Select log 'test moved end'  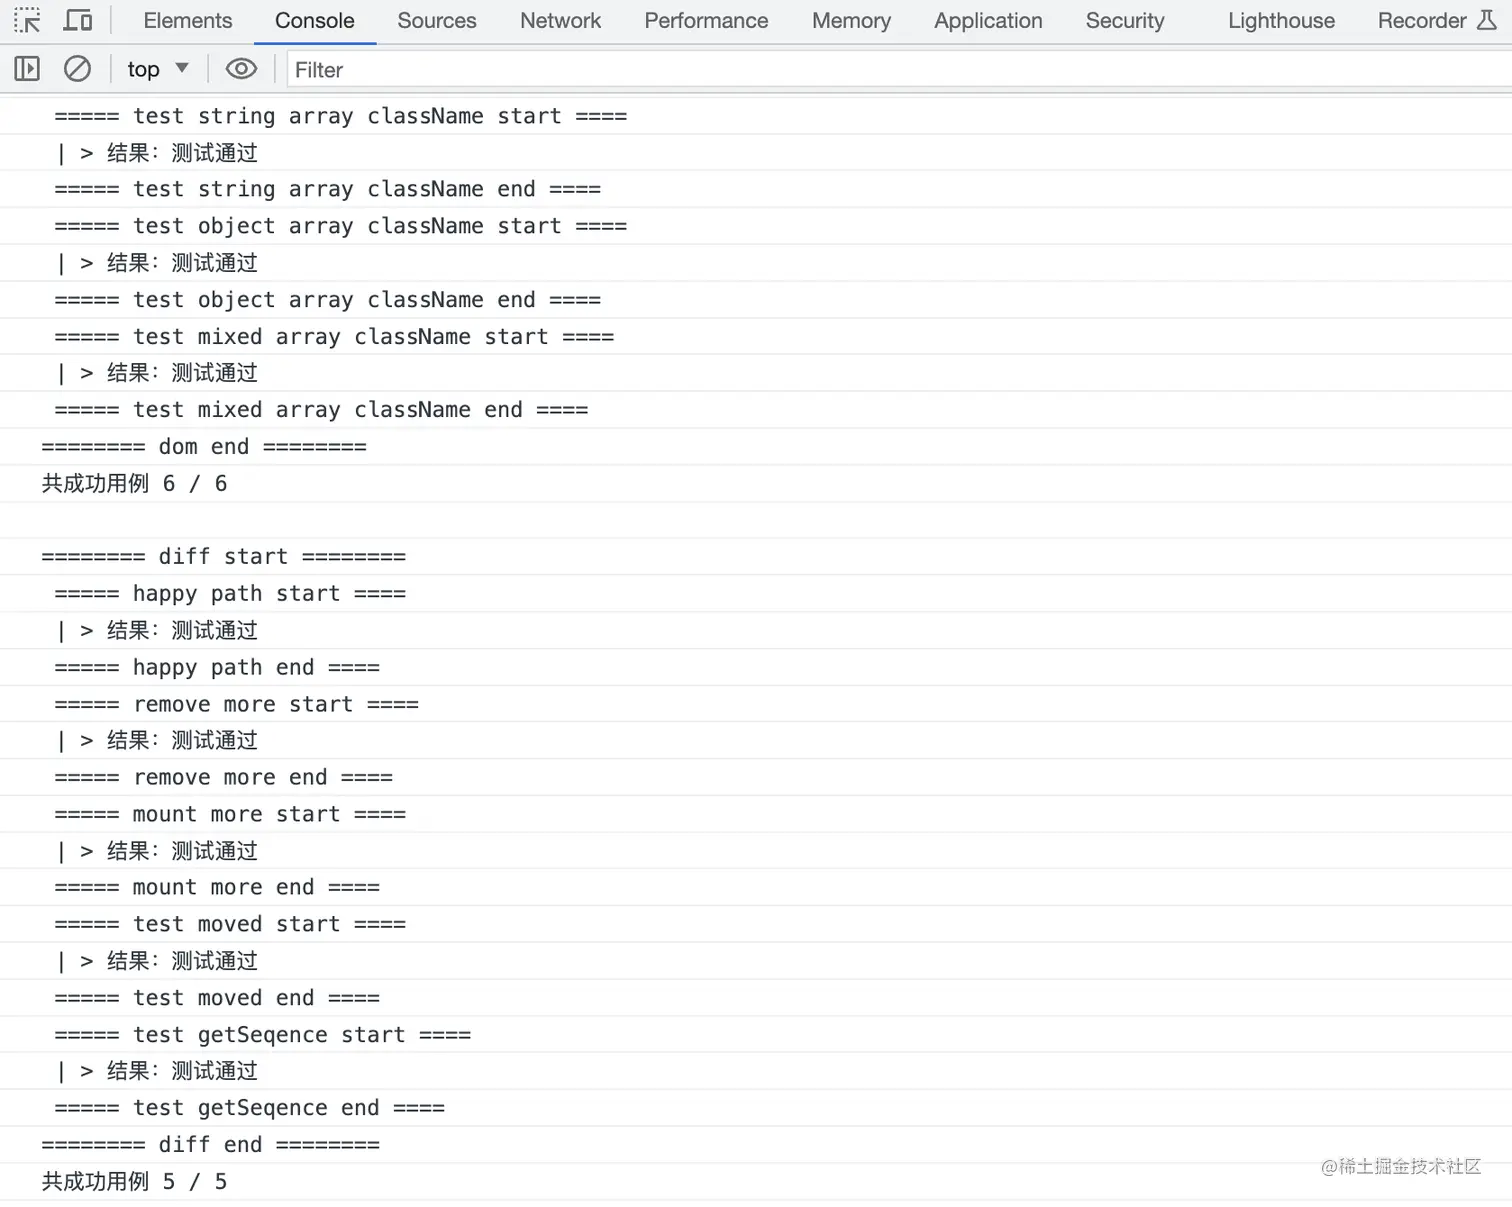(x=756, y=998)
